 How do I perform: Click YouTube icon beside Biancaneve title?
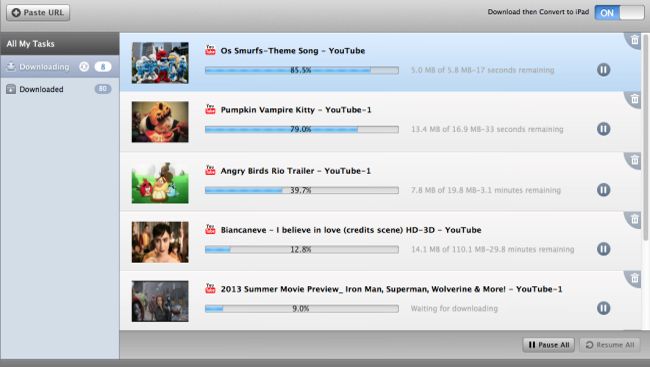click(211, 229)
